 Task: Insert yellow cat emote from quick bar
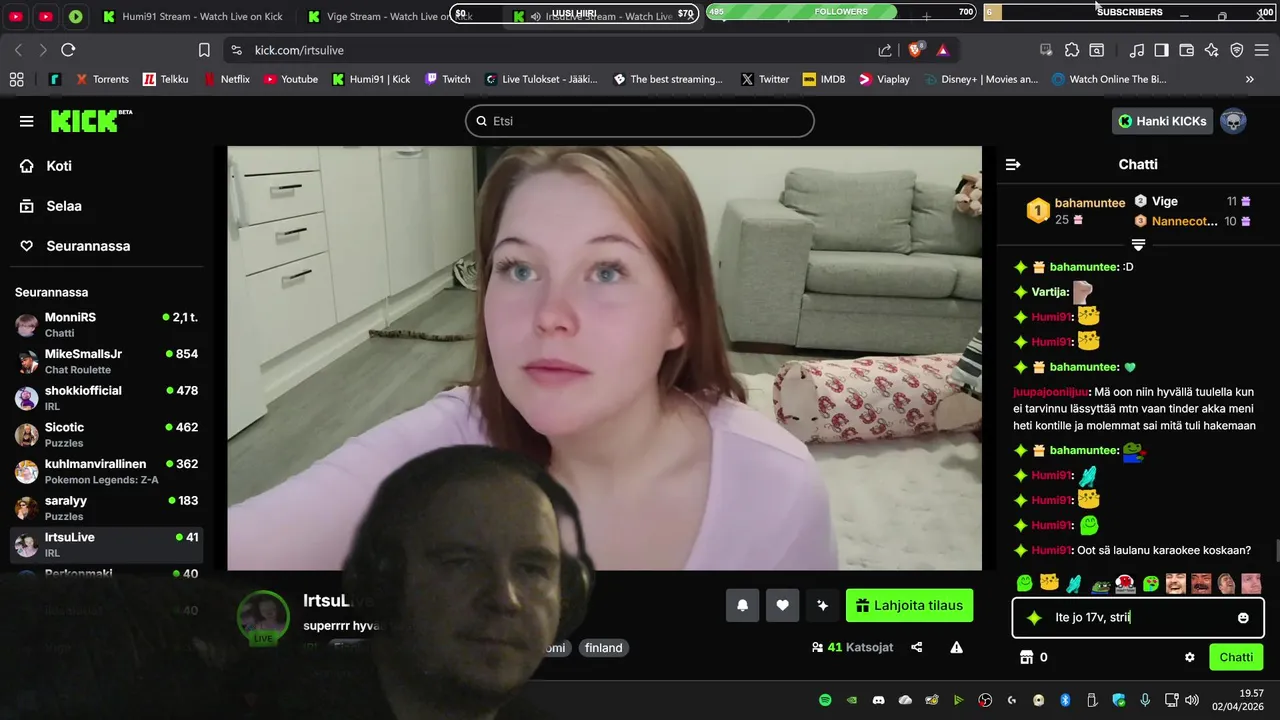1049,583
